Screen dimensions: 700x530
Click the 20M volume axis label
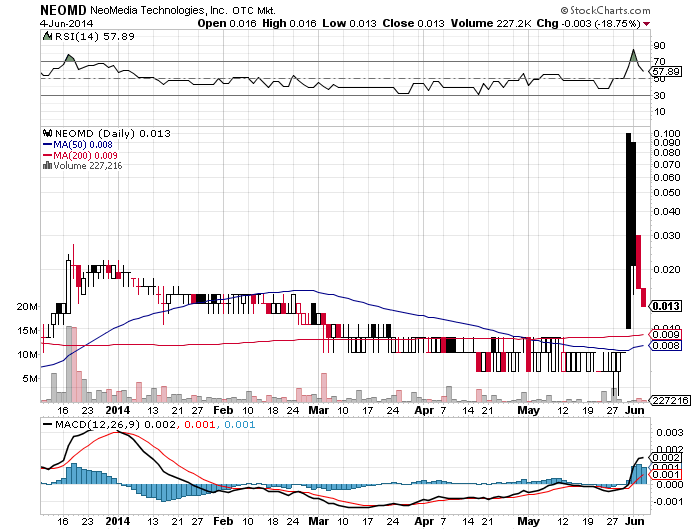click(x=27, y=307)
